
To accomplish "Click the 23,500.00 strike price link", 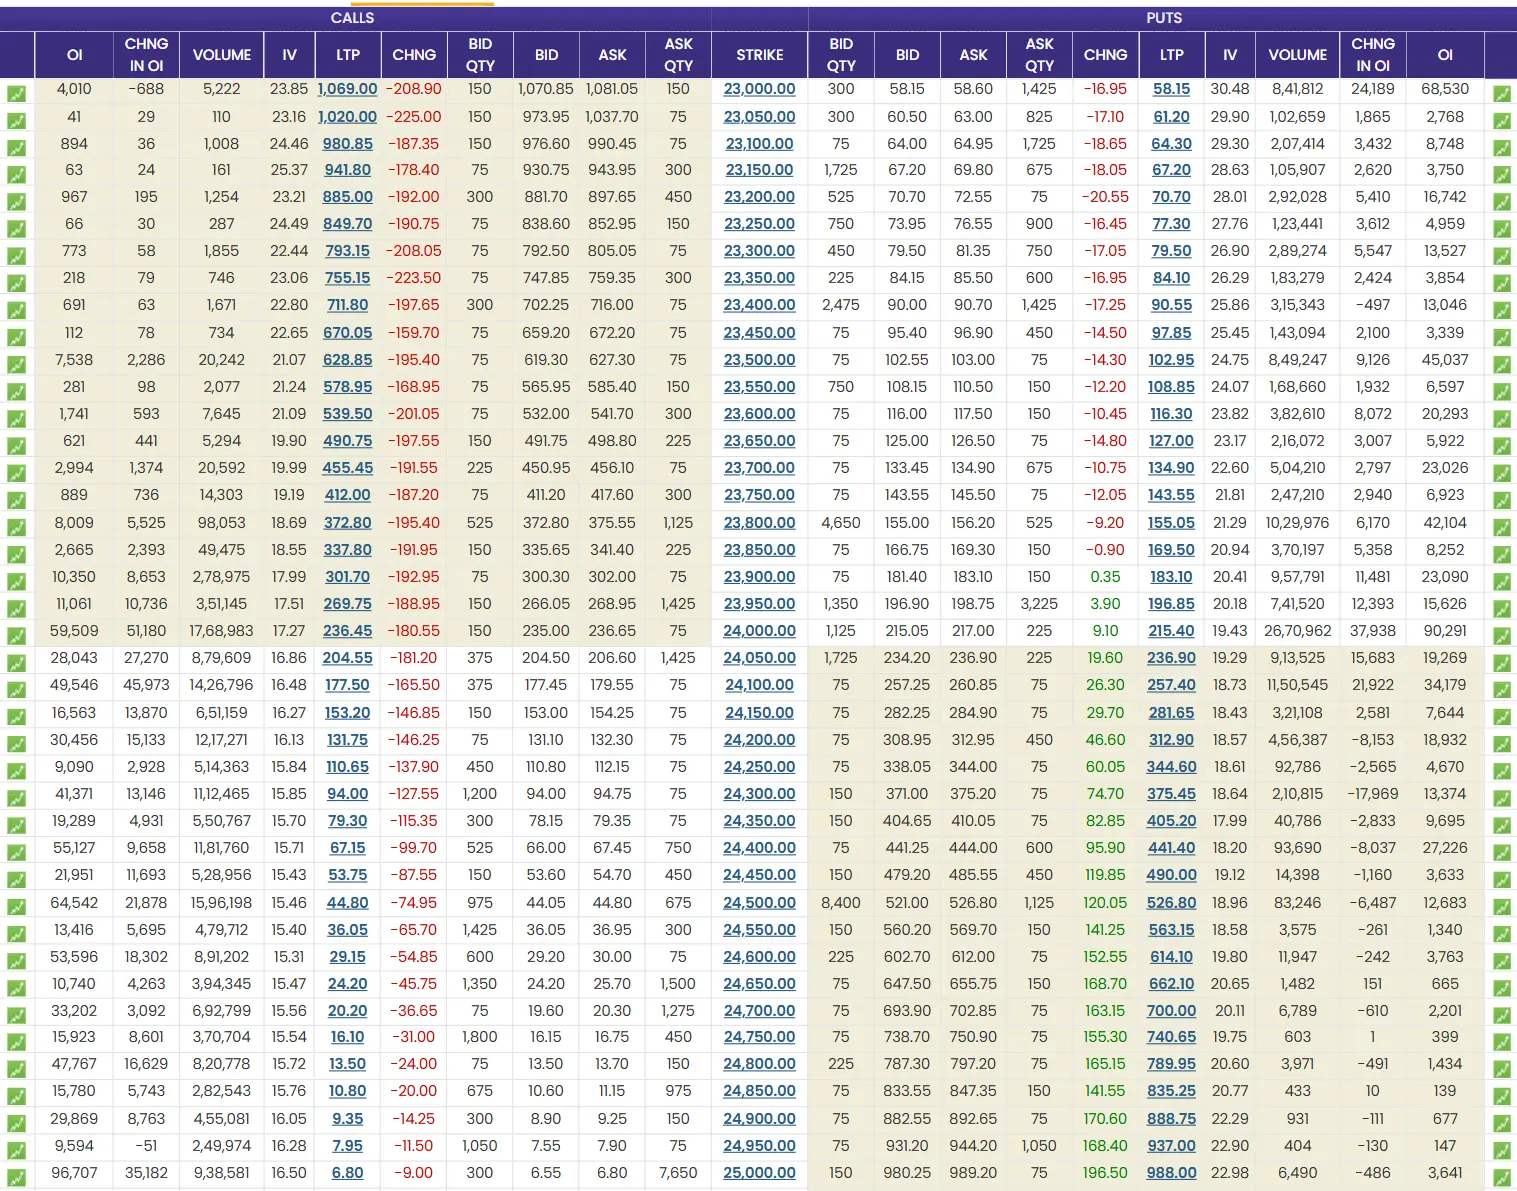I will click(759, 360).
